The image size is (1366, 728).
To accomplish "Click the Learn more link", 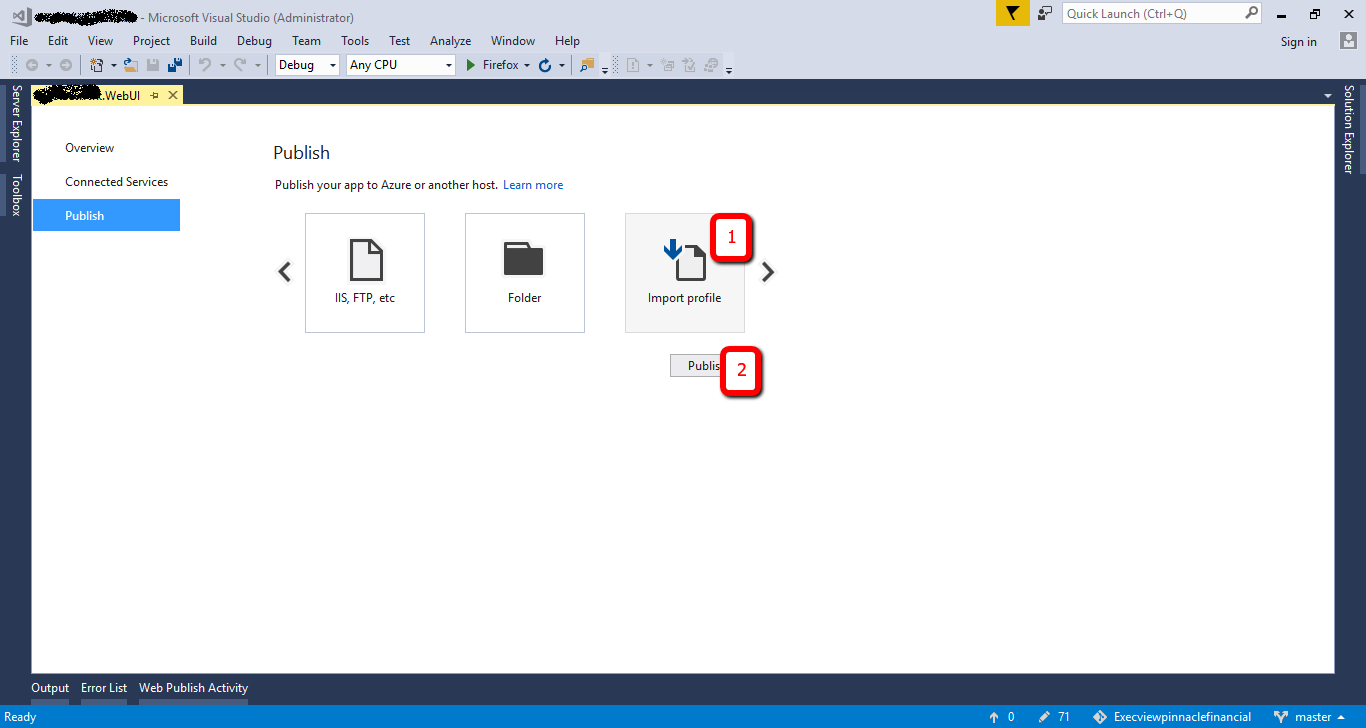I will 533,184.
